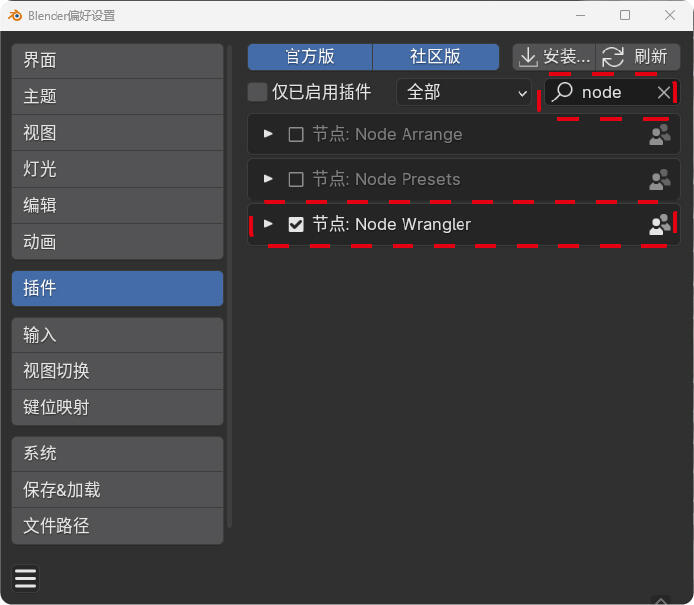Click the sidebar vertical scrollbar
694x605 pixels.
tap(229, 285)
